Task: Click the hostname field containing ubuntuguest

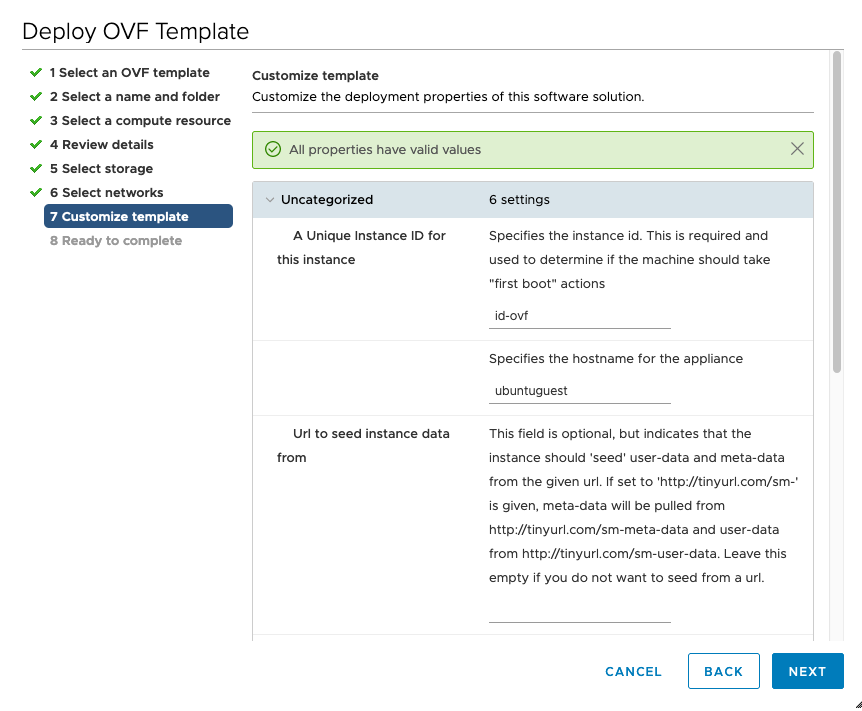Action: point(579,391)
